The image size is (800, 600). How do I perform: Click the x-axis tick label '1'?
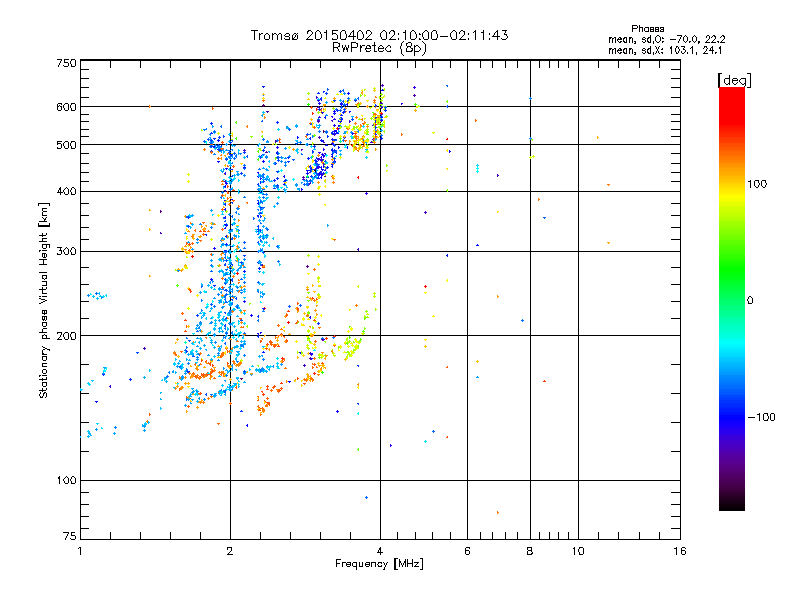(80, 551)
